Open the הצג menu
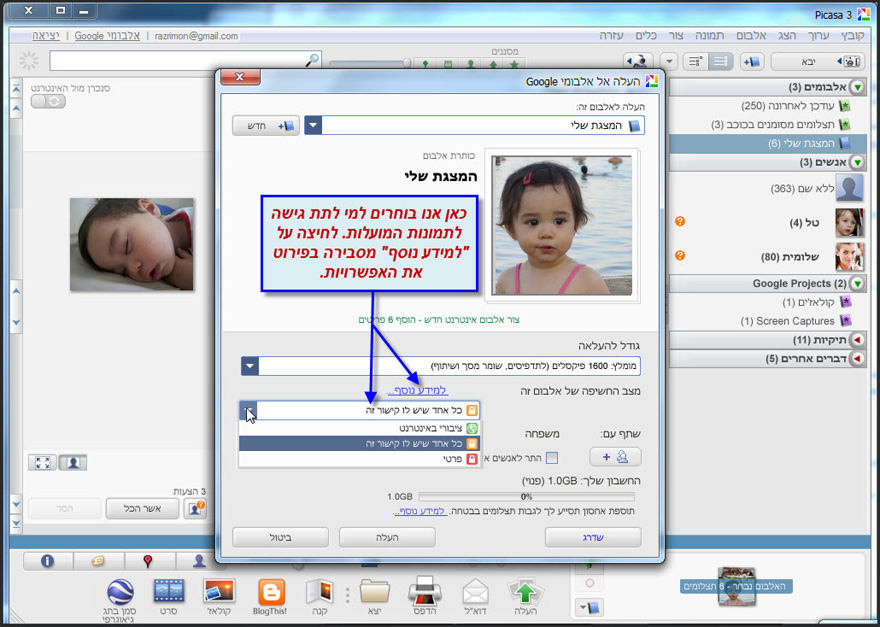 (x=787, y=35)
